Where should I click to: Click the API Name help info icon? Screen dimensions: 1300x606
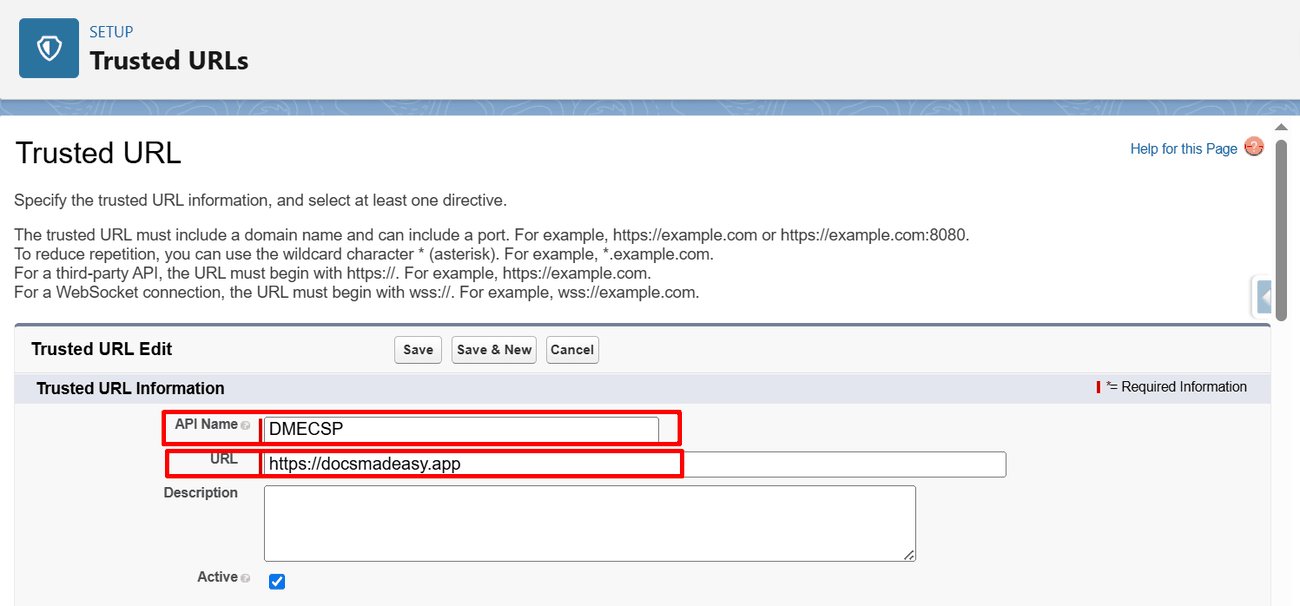coord(246,425)
